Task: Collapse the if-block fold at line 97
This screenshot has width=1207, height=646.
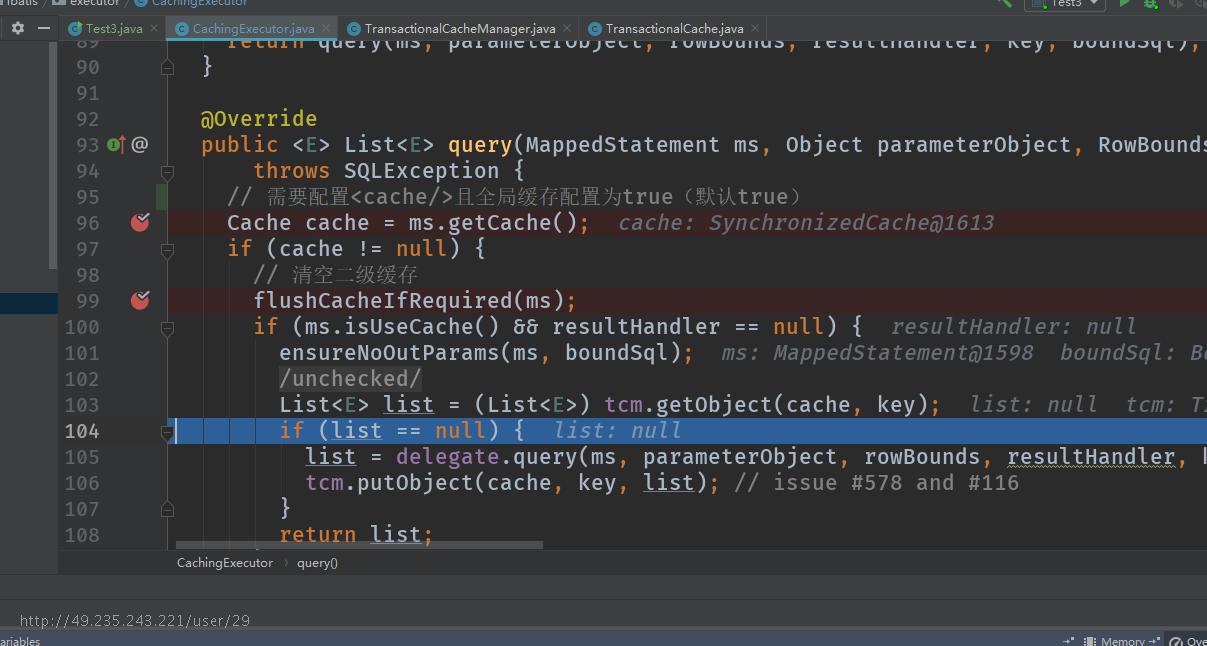Action: tap(167, 249)
